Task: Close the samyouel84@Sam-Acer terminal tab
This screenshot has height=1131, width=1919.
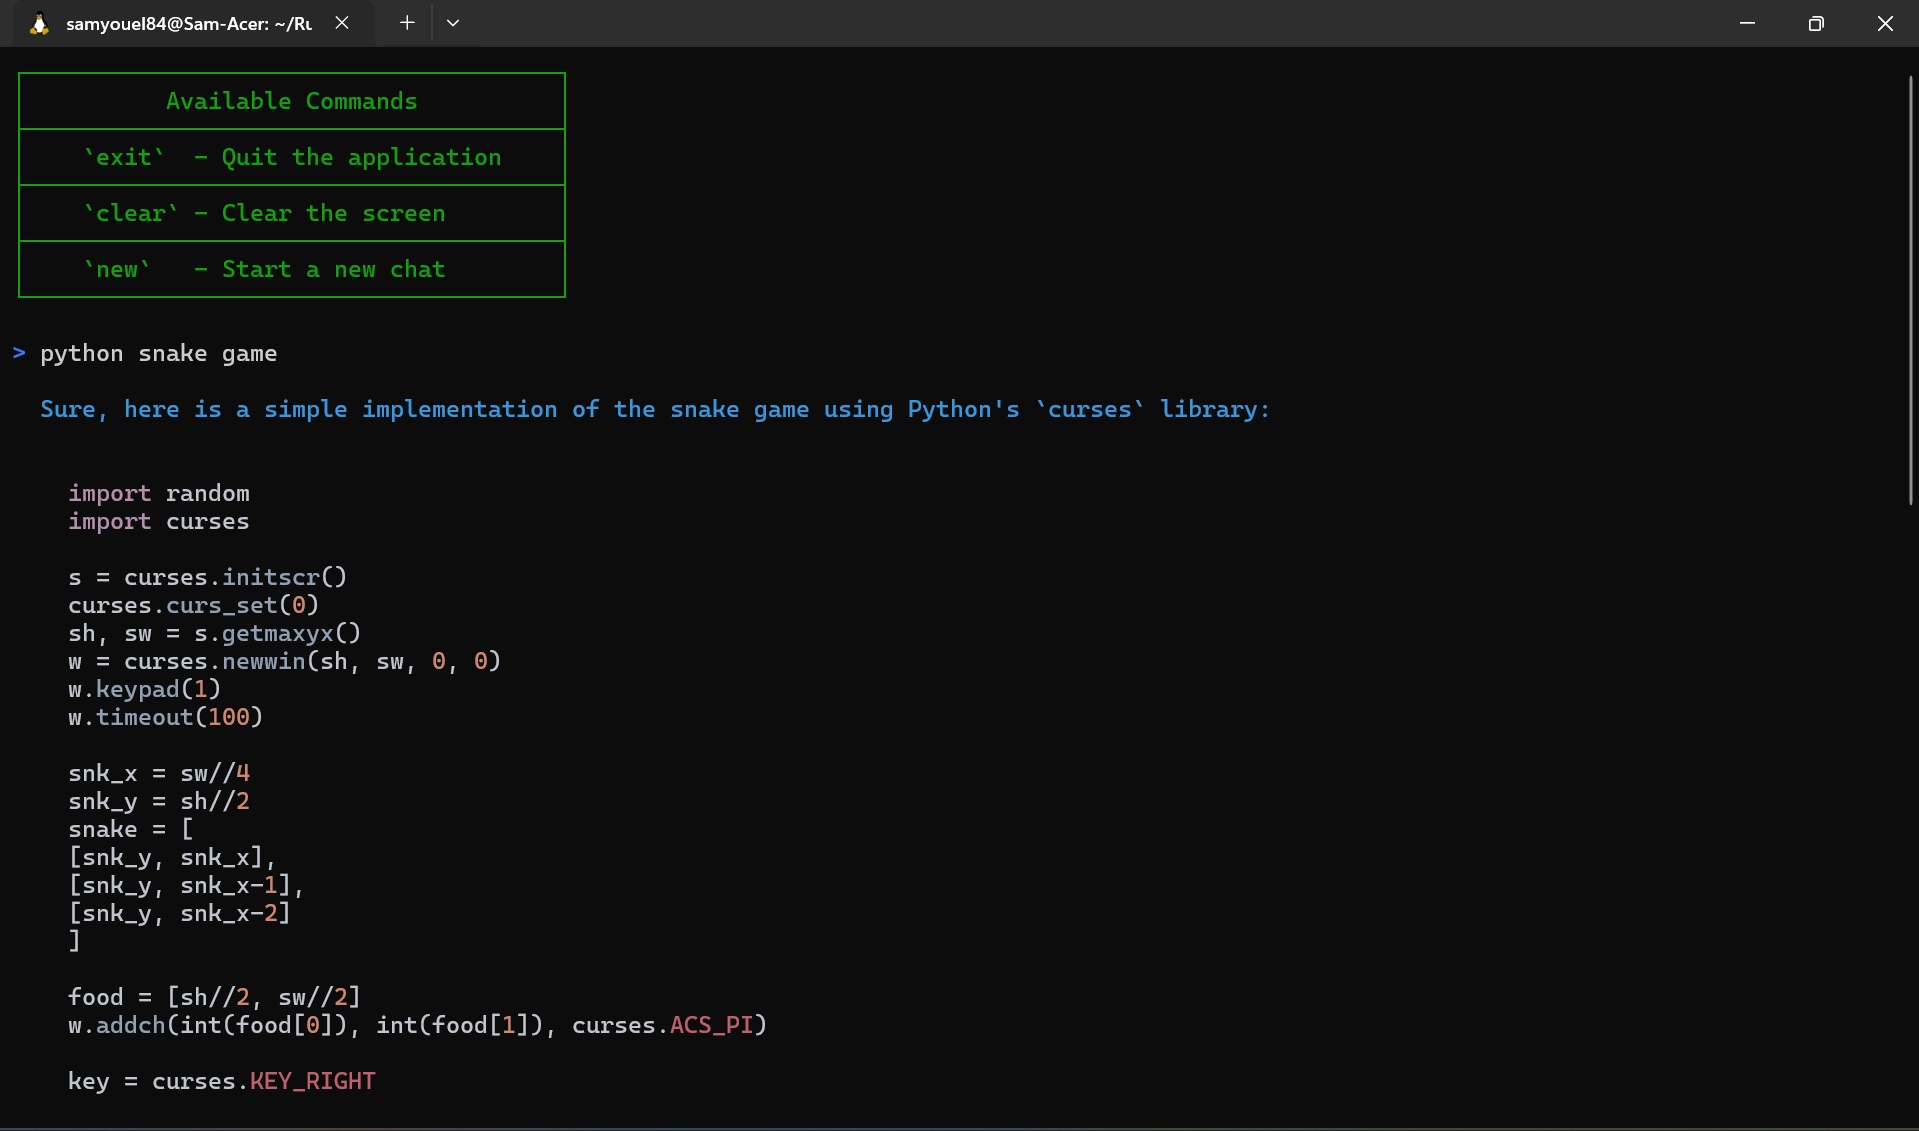Action: [x=342, y=23]
